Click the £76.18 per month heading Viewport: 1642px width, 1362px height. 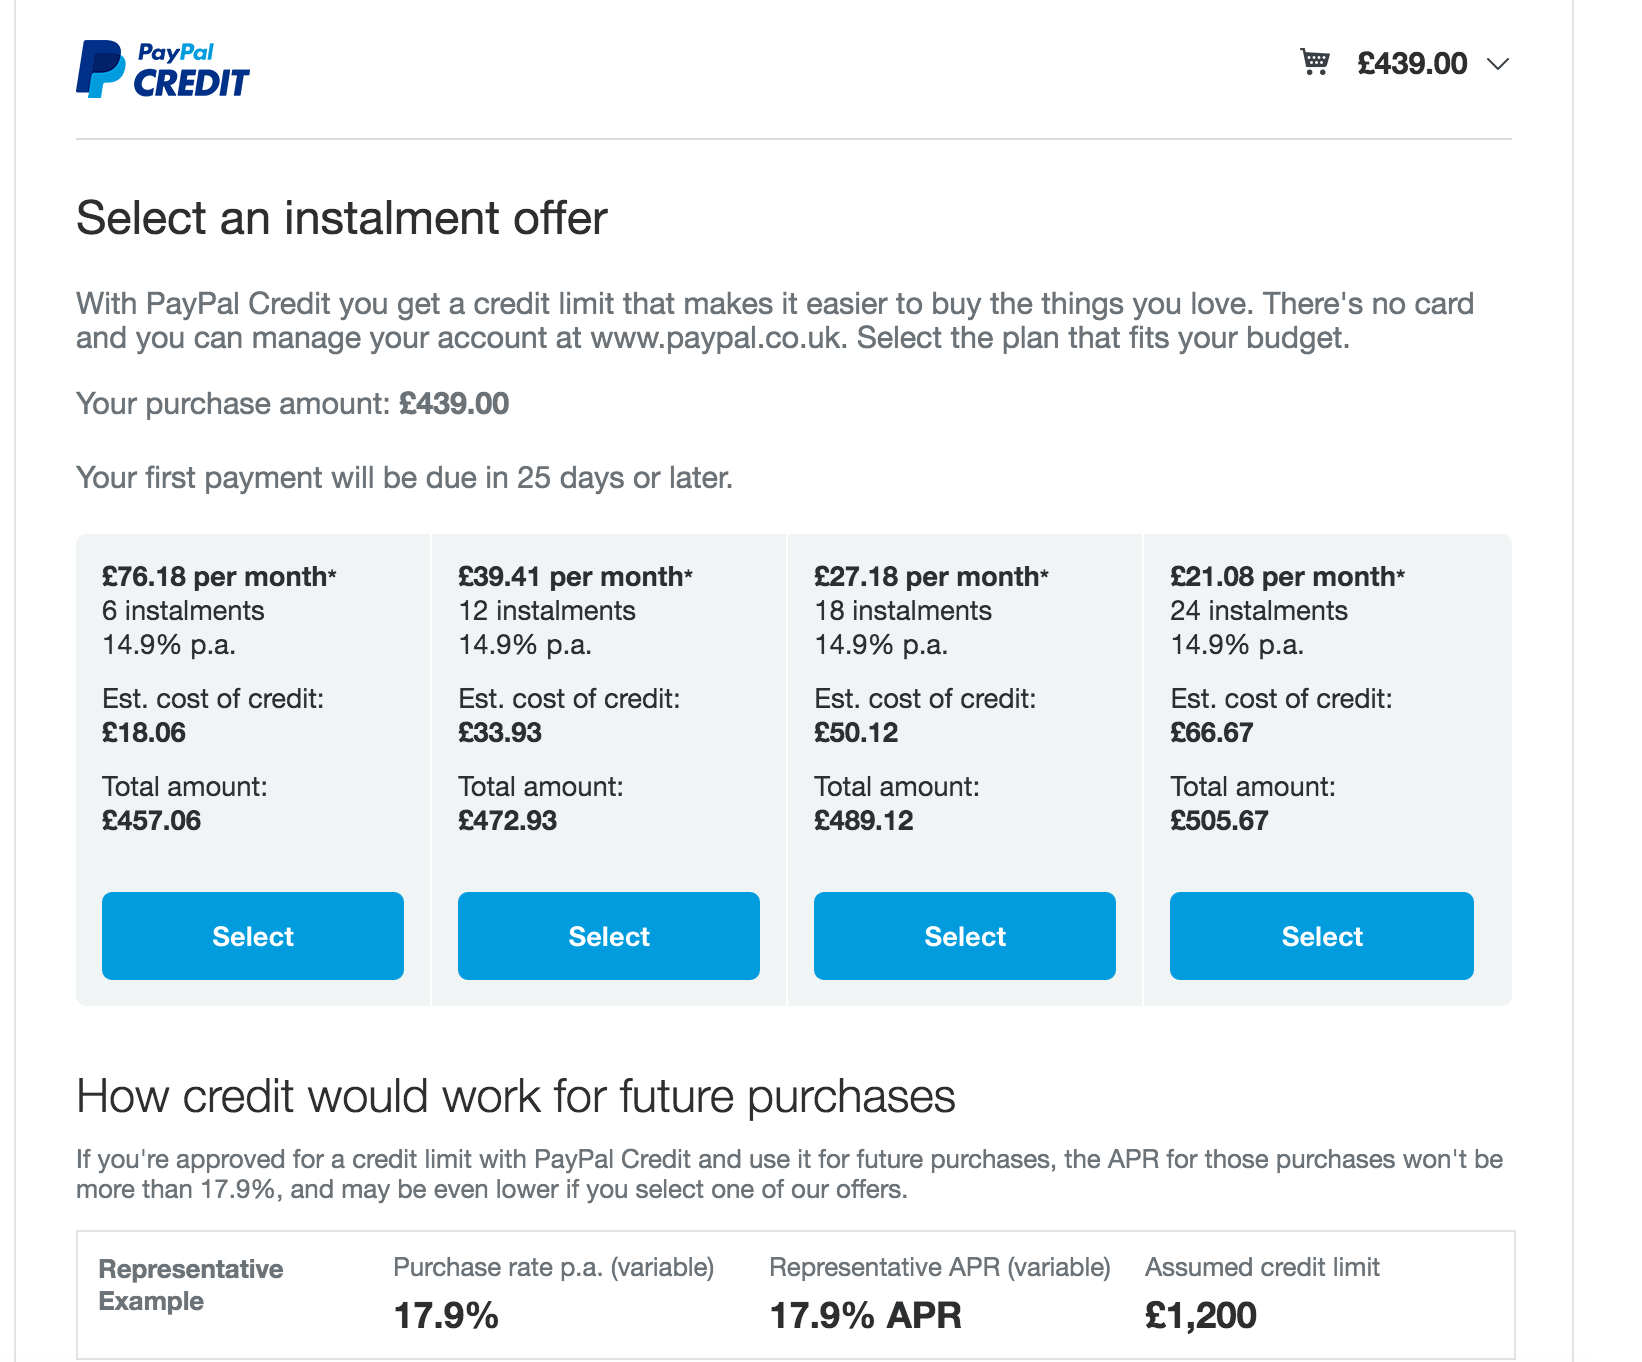pos(219,577)
